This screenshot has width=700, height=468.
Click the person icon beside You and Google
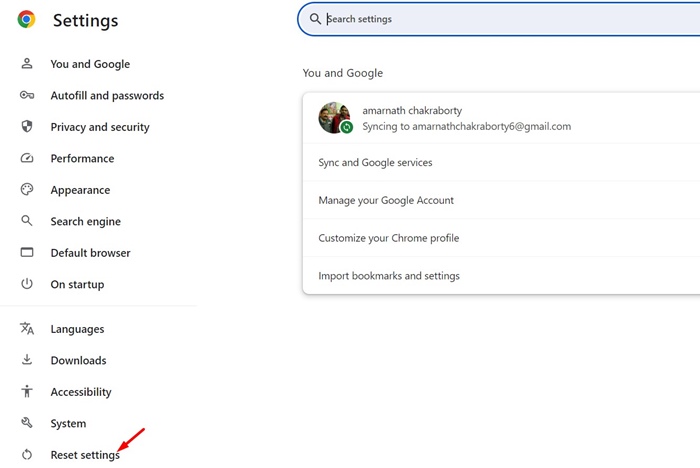tap(27, 63)
